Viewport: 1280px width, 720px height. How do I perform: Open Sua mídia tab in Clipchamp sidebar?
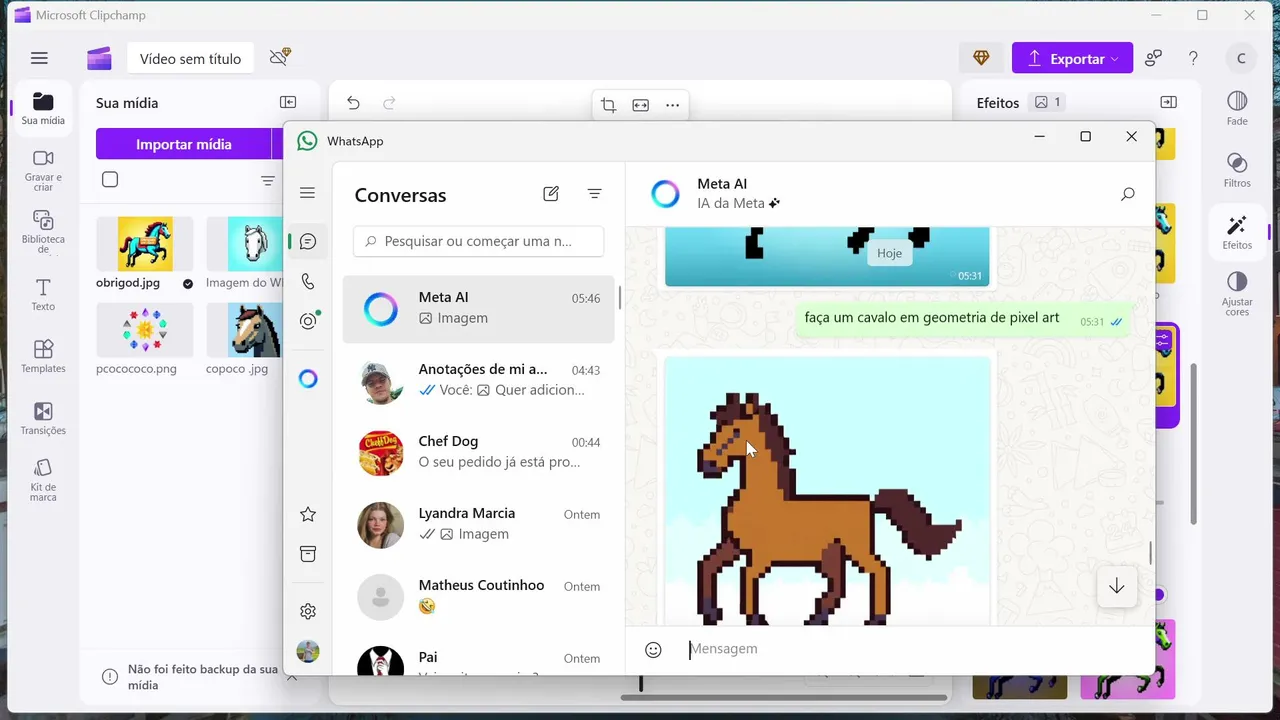click(43, 109)
